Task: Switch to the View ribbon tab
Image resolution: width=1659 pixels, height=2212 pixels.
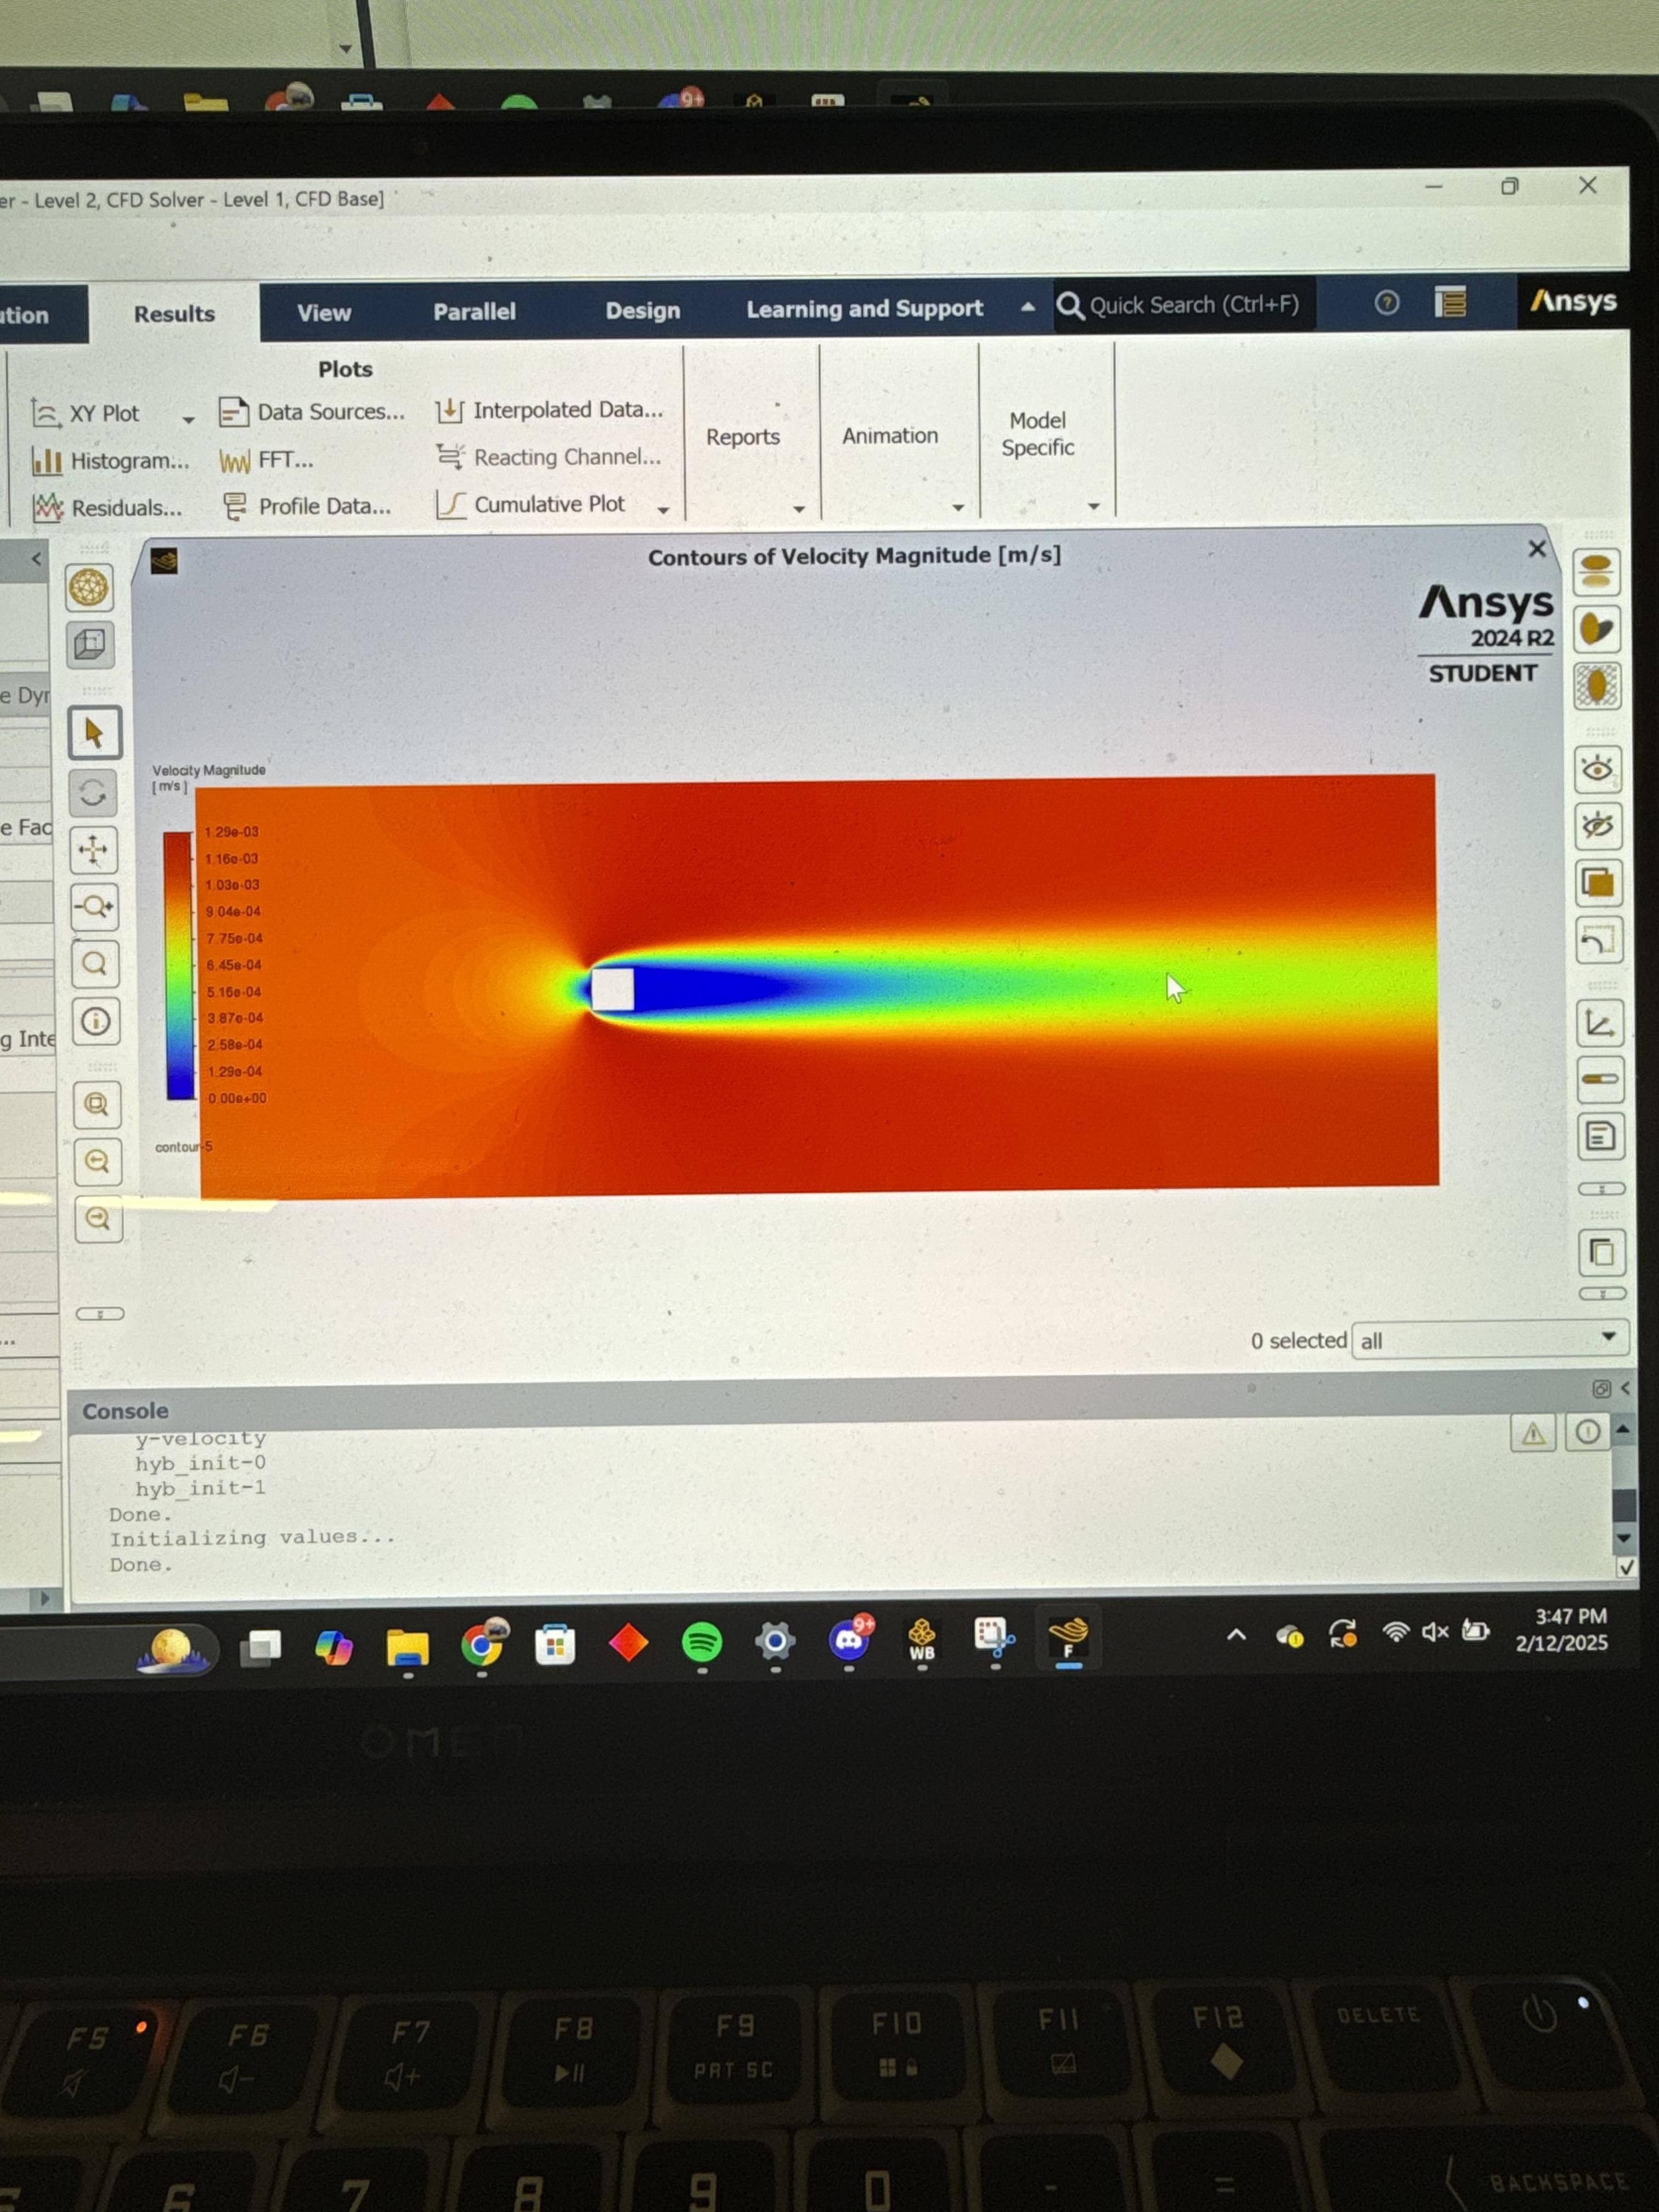Action: [324, 313]
